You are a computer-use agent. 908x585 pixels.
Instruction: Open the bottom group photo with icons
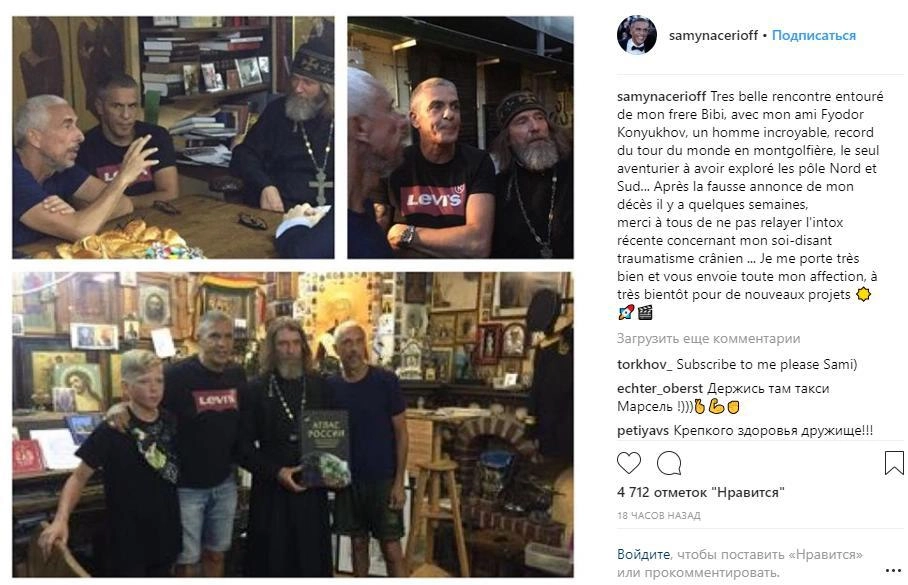[x=293, y=425]
